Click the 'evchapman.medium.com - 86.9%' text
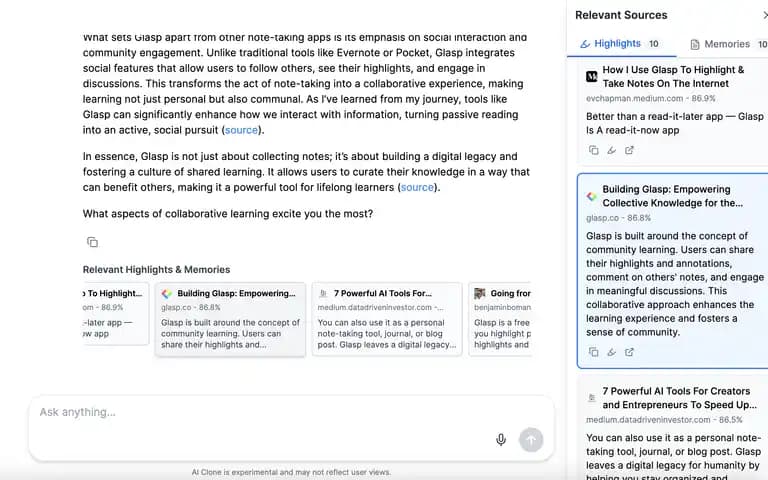Viewport: 768px width, 480px height. click(x=650, y=98)
